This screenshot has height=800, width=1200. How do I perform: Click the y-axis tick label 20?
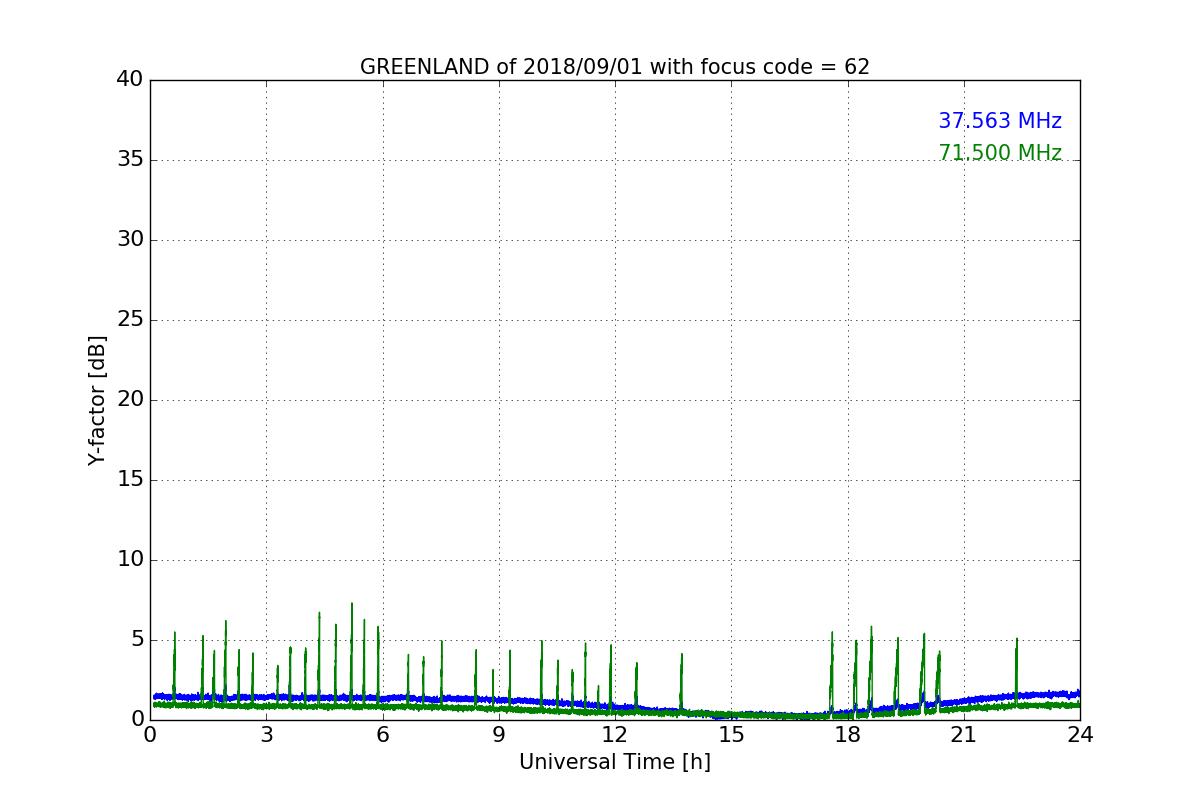130,400
